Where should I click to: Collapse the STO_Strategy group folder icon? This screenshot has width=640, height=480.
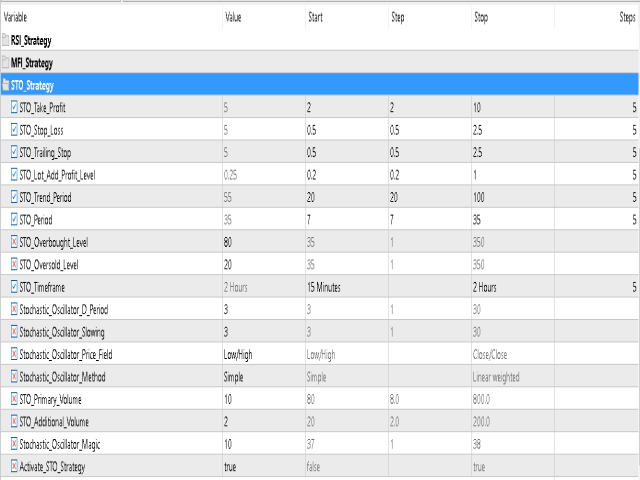[5, 85]
